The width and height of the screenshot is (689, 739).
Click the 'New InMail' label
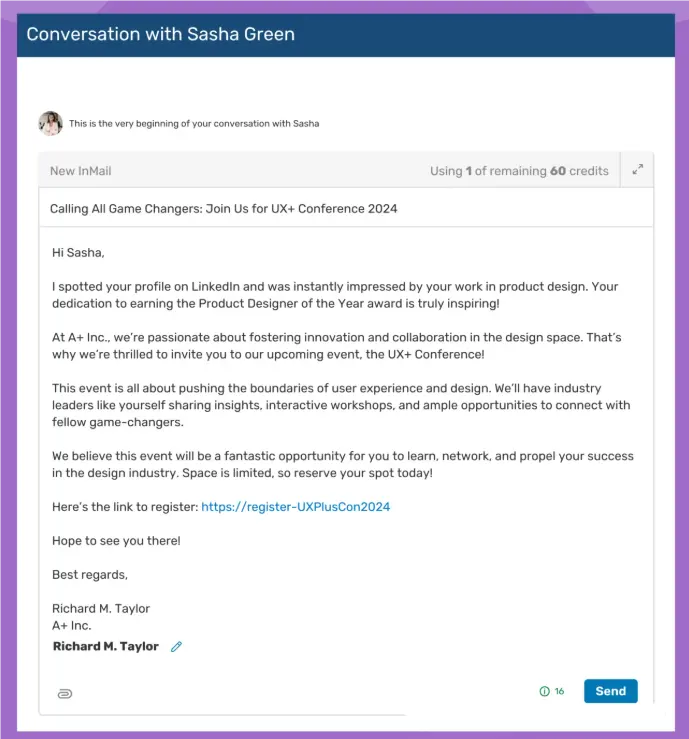click(81, 171)
